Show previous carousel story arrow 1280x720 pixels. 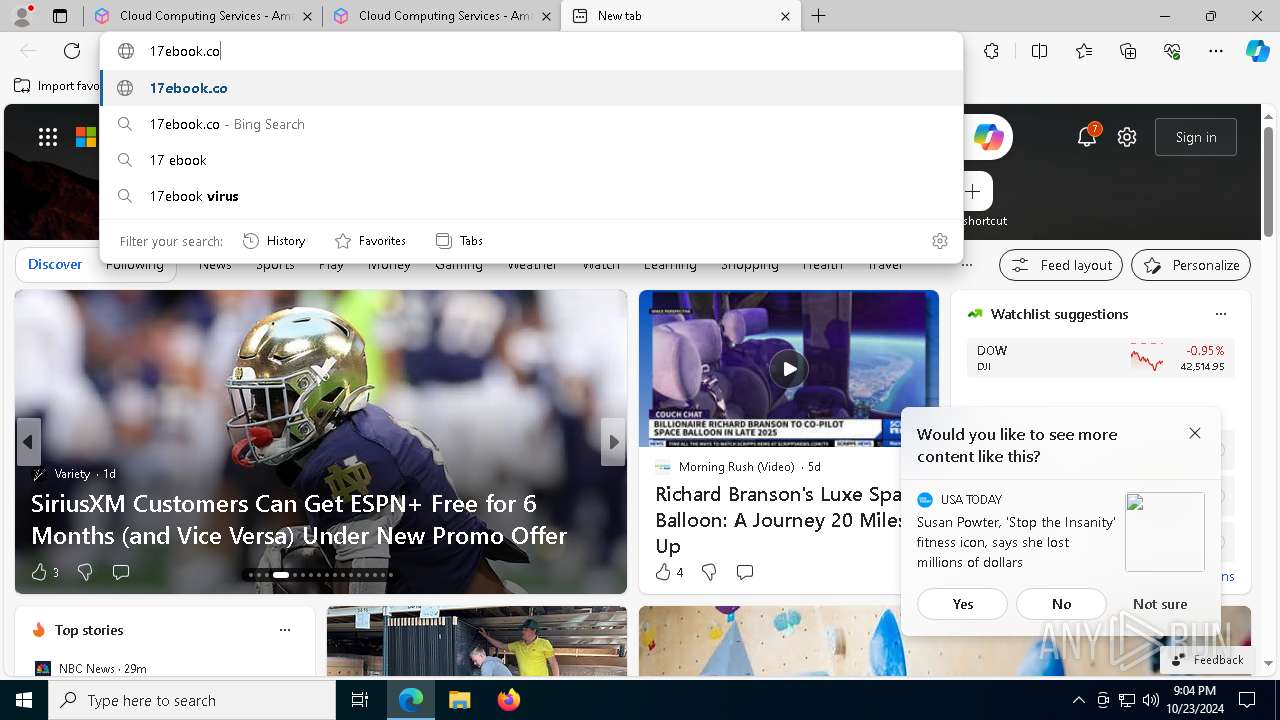[x=28, y=441]
